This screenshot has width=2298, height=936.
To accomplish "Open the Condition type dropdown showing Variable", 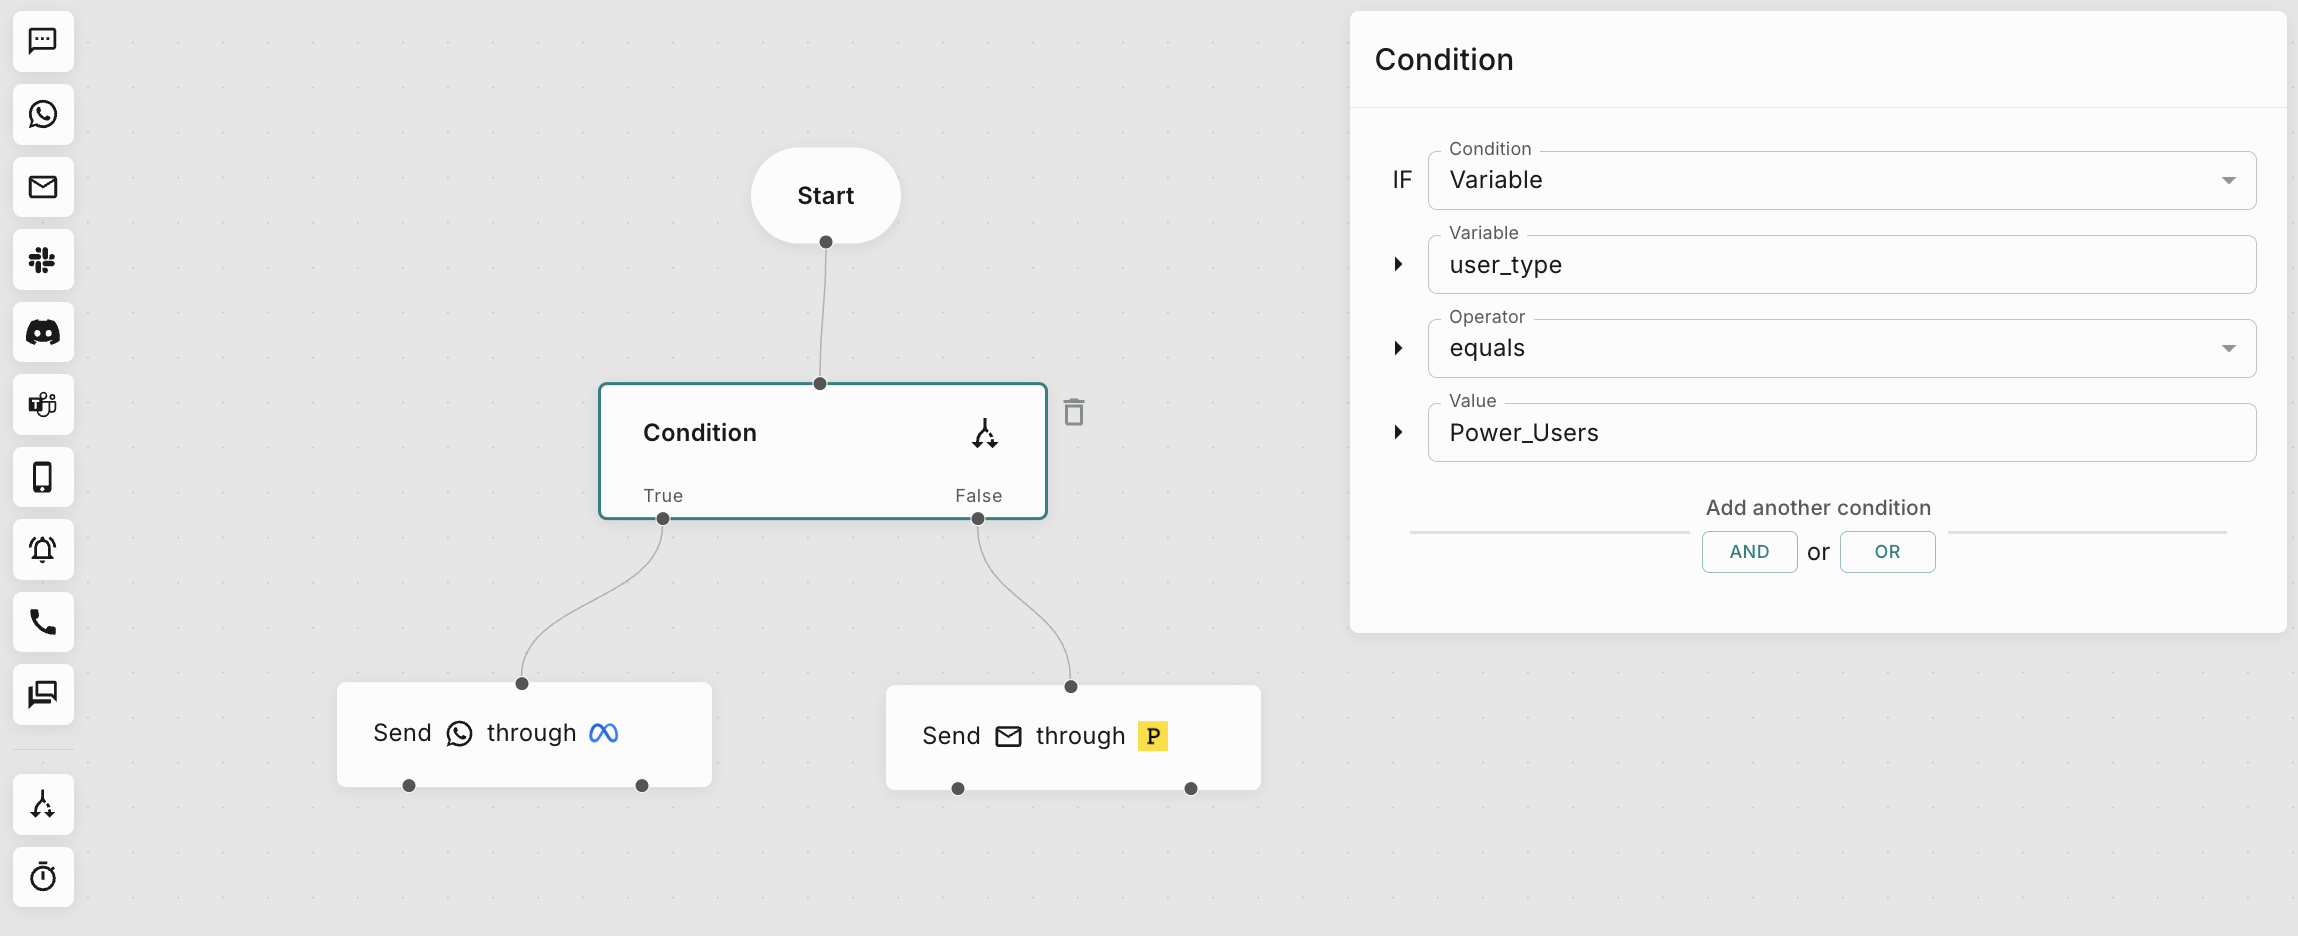I will click(1841, 180).
